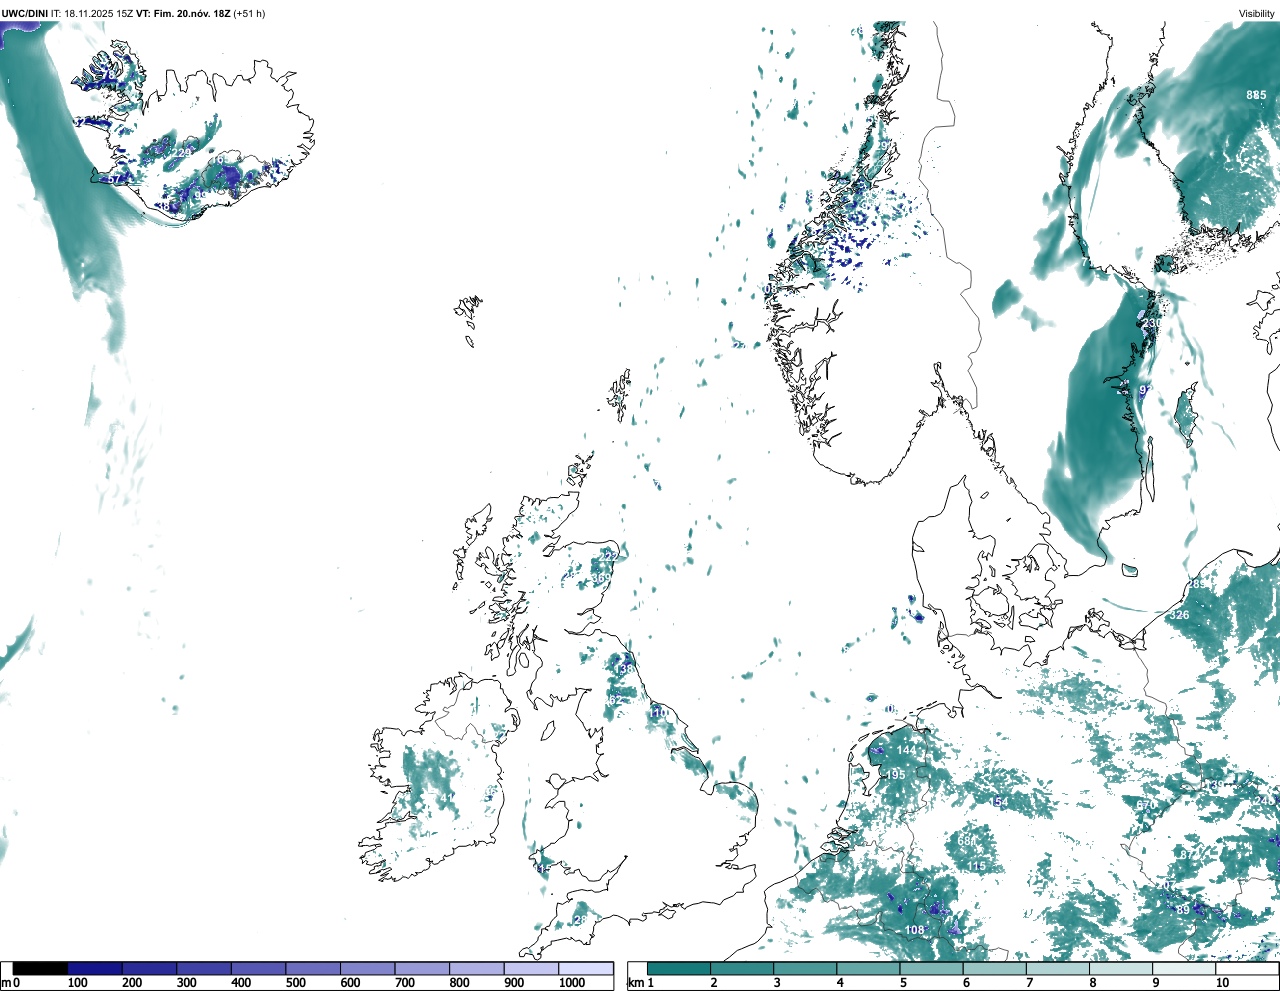Image resolution: width=1280 pixels, height=991 pixels.
Task: Click the 6–7 km legend swatch
Action: click(x=994, y=968)
